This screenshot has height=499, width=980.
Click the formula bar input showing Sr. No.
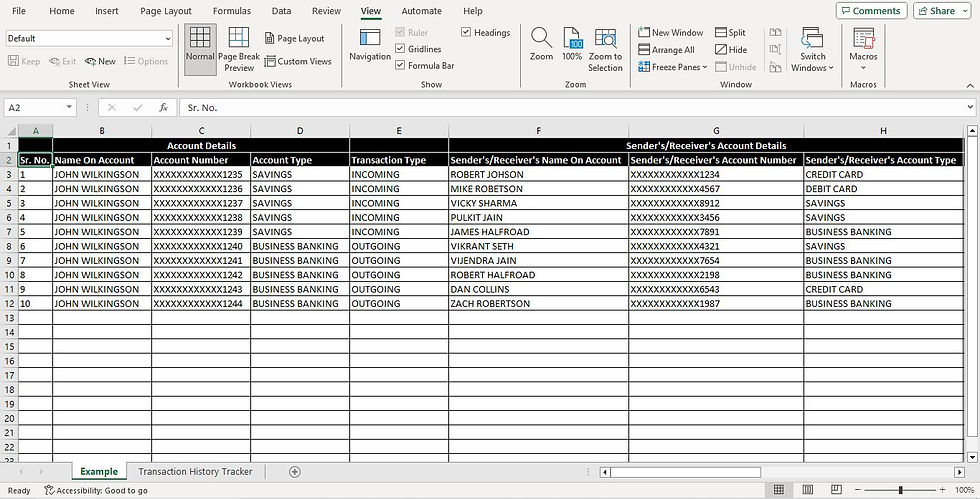pos(570,108)
